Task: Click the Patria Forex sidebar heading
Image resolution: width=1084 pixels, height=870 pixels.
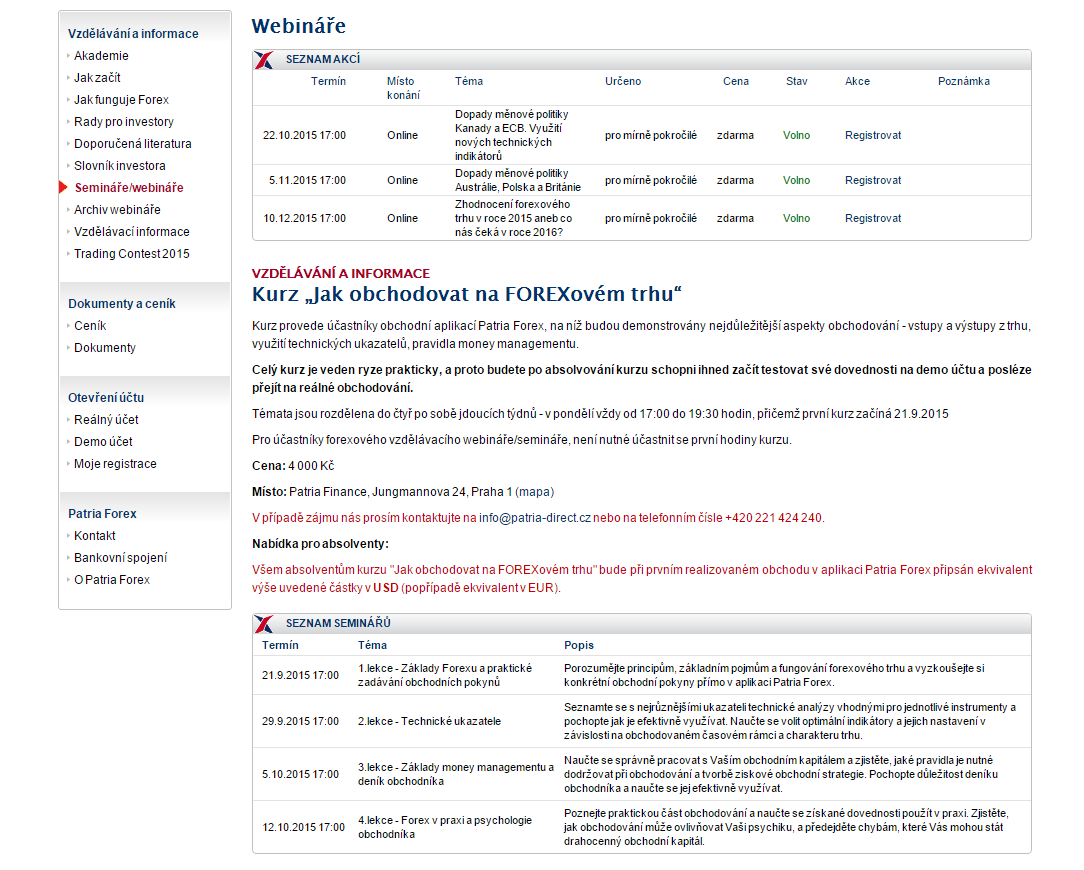Action: (x=102, y=515)
